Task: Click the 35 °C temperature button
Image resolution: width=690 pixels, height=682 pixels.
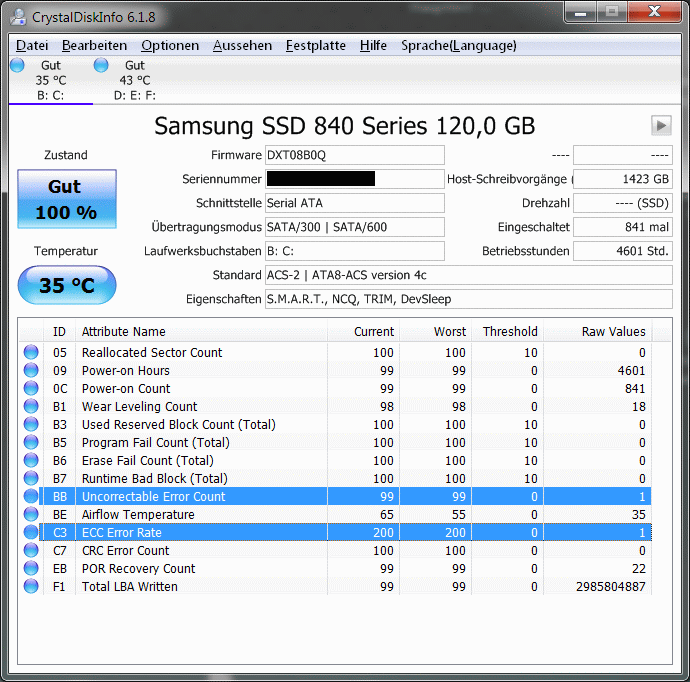Action: pos(67,285)
